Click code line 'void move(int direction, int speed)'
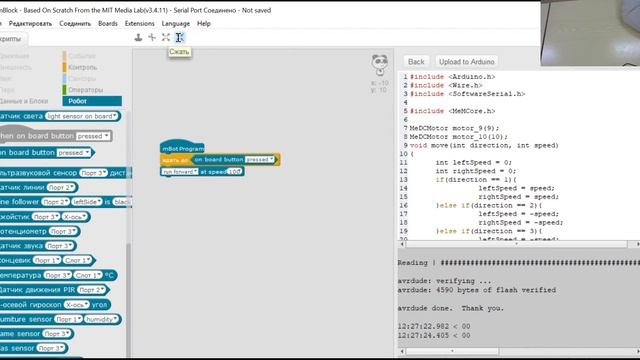The width and height of the screenshot is (640, 360). (x=484, y=145)
